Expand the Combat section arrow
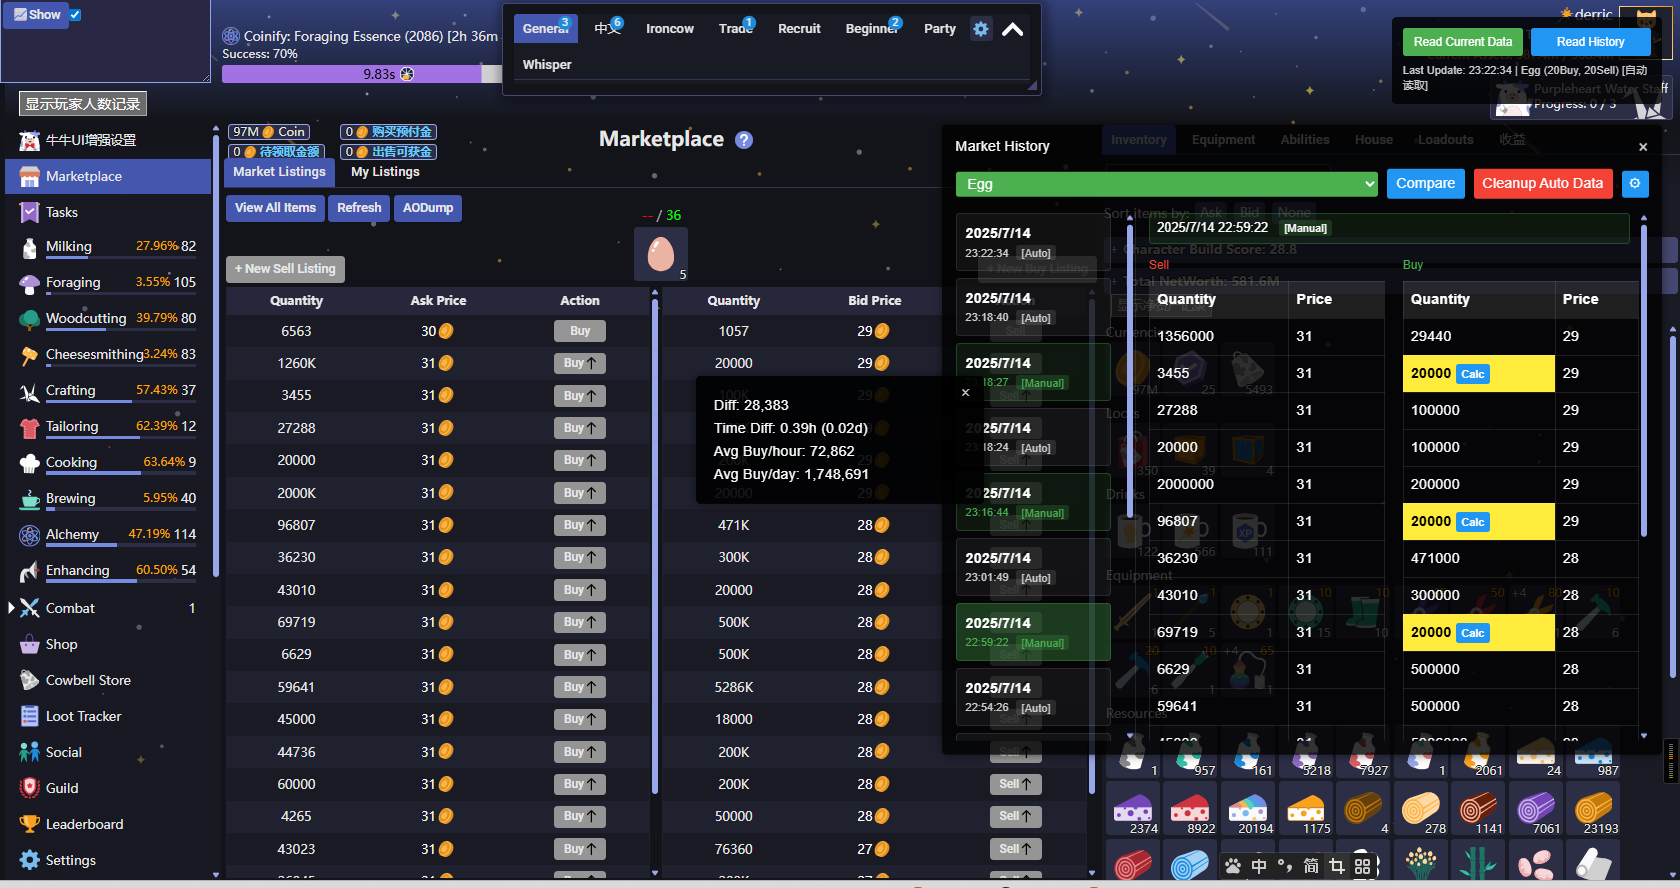Screen dimensions: 1680x888 pos(11,608)
